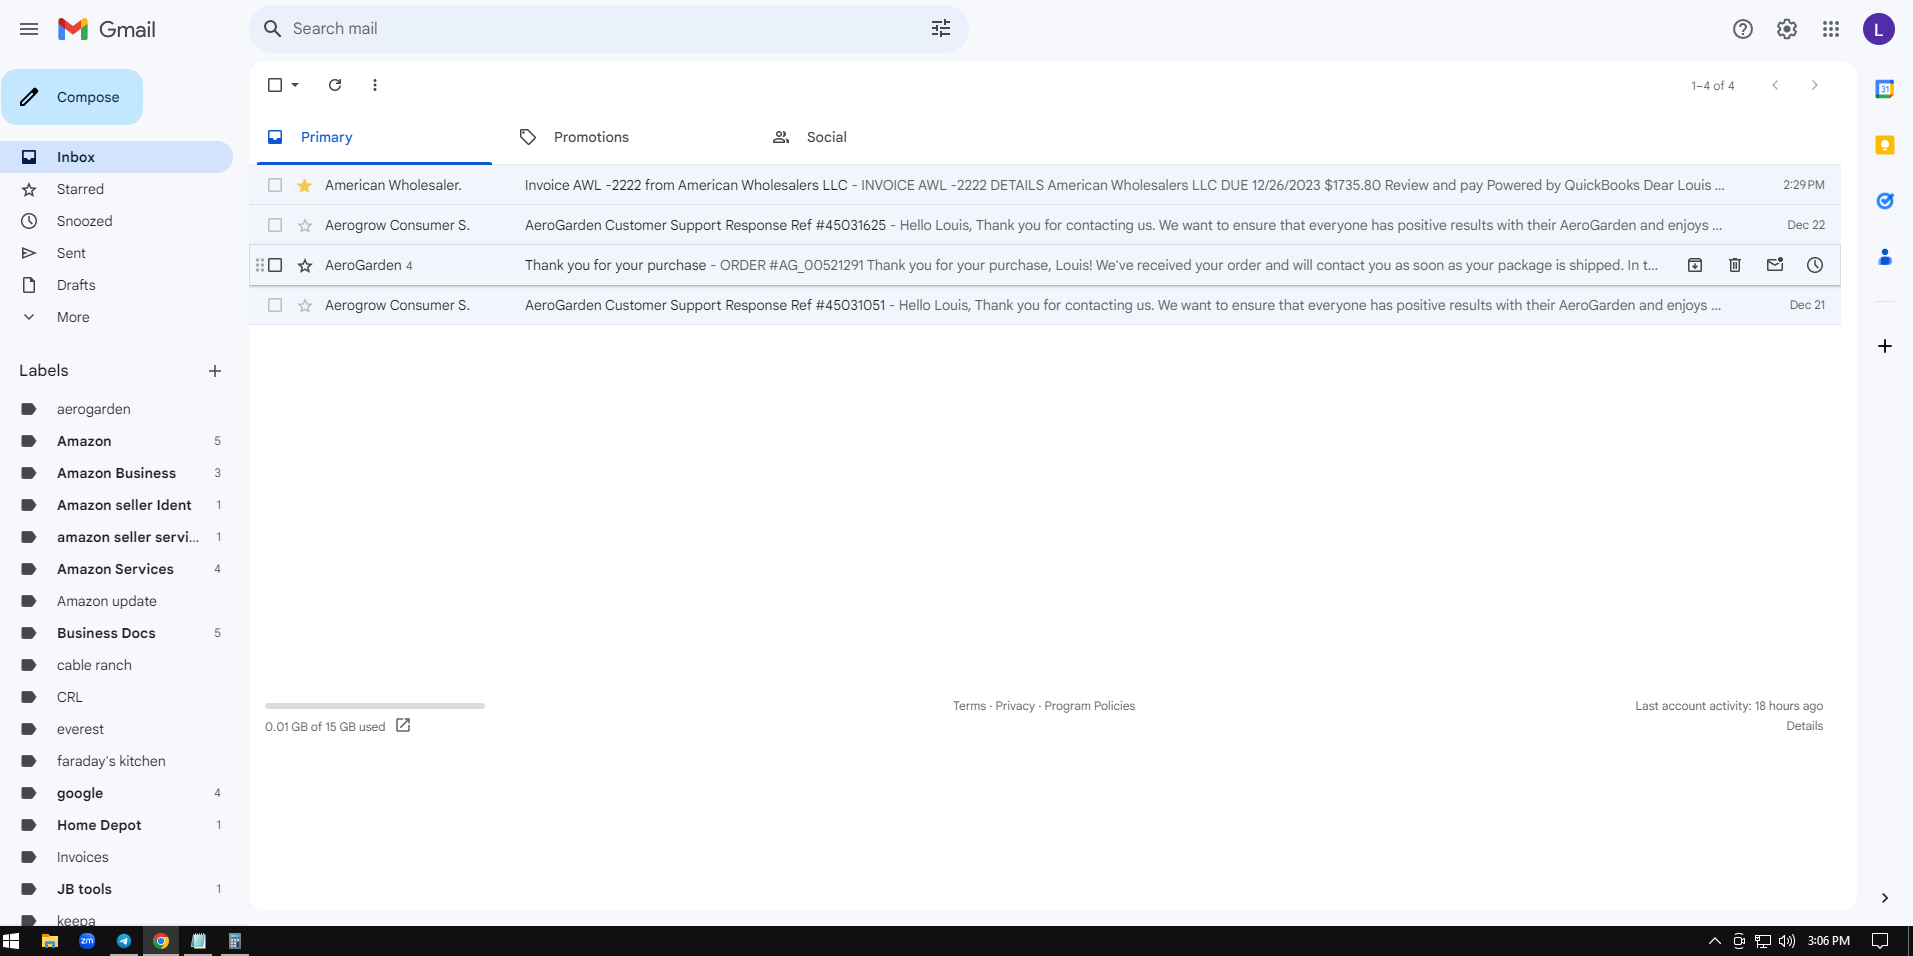1913x956 pixels.
Task: Open Google Tasks side panel
Action: (1885, 201)
